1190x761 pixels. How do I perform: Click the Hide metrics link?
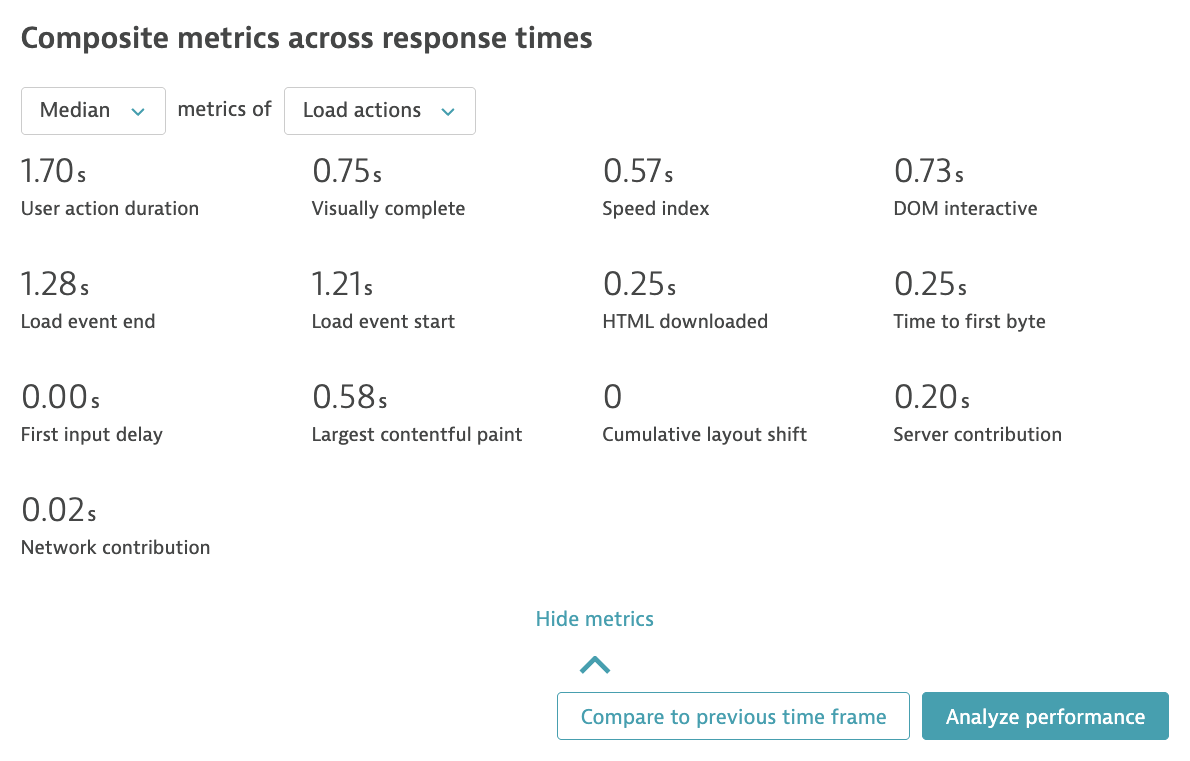(594, 618)
